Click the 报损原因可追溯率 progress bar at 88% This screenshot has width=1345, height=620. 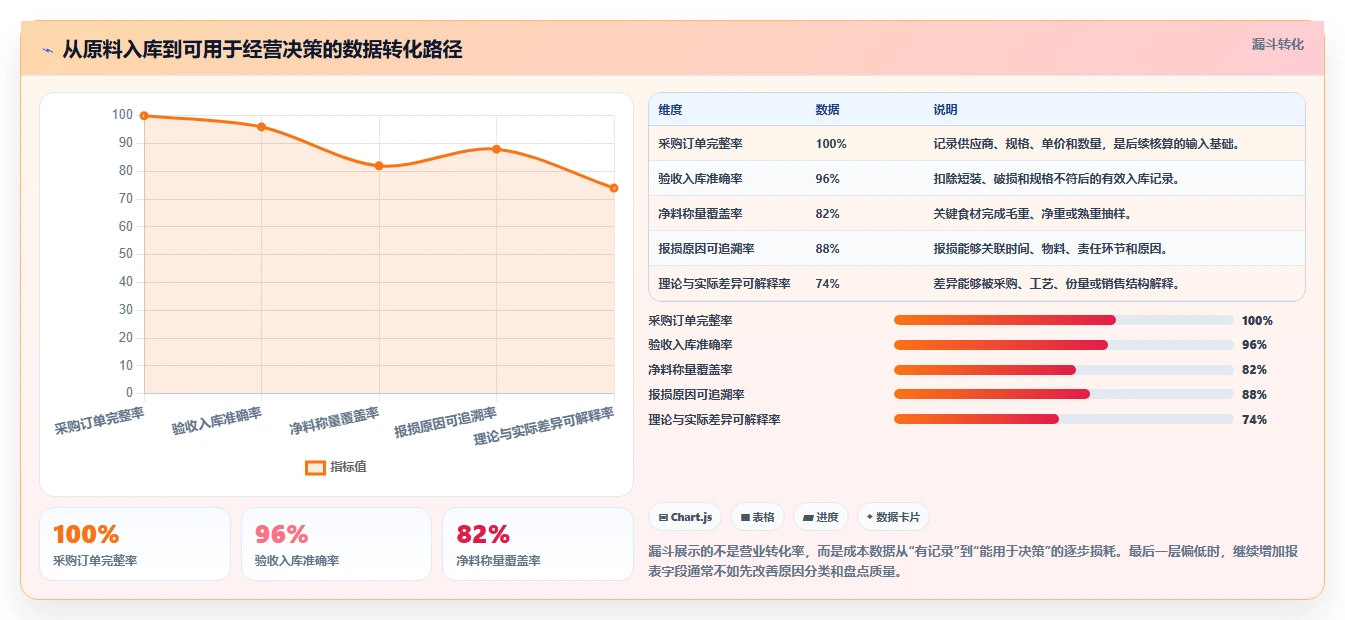coord(1063,394)
